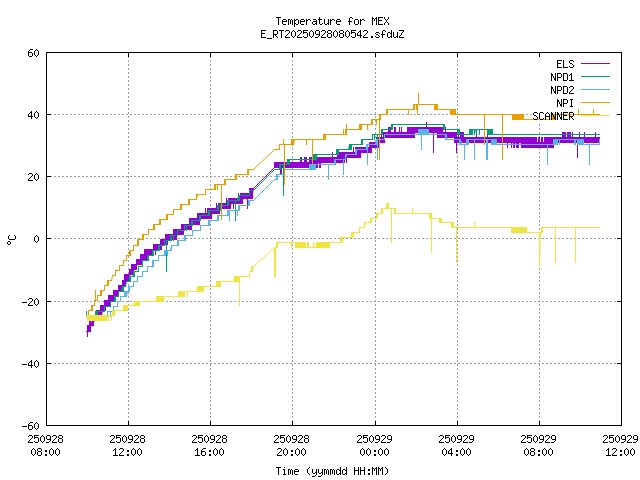Click the ELS legend line sample
This screenshot has height=480, width=640.
point(596,64)
